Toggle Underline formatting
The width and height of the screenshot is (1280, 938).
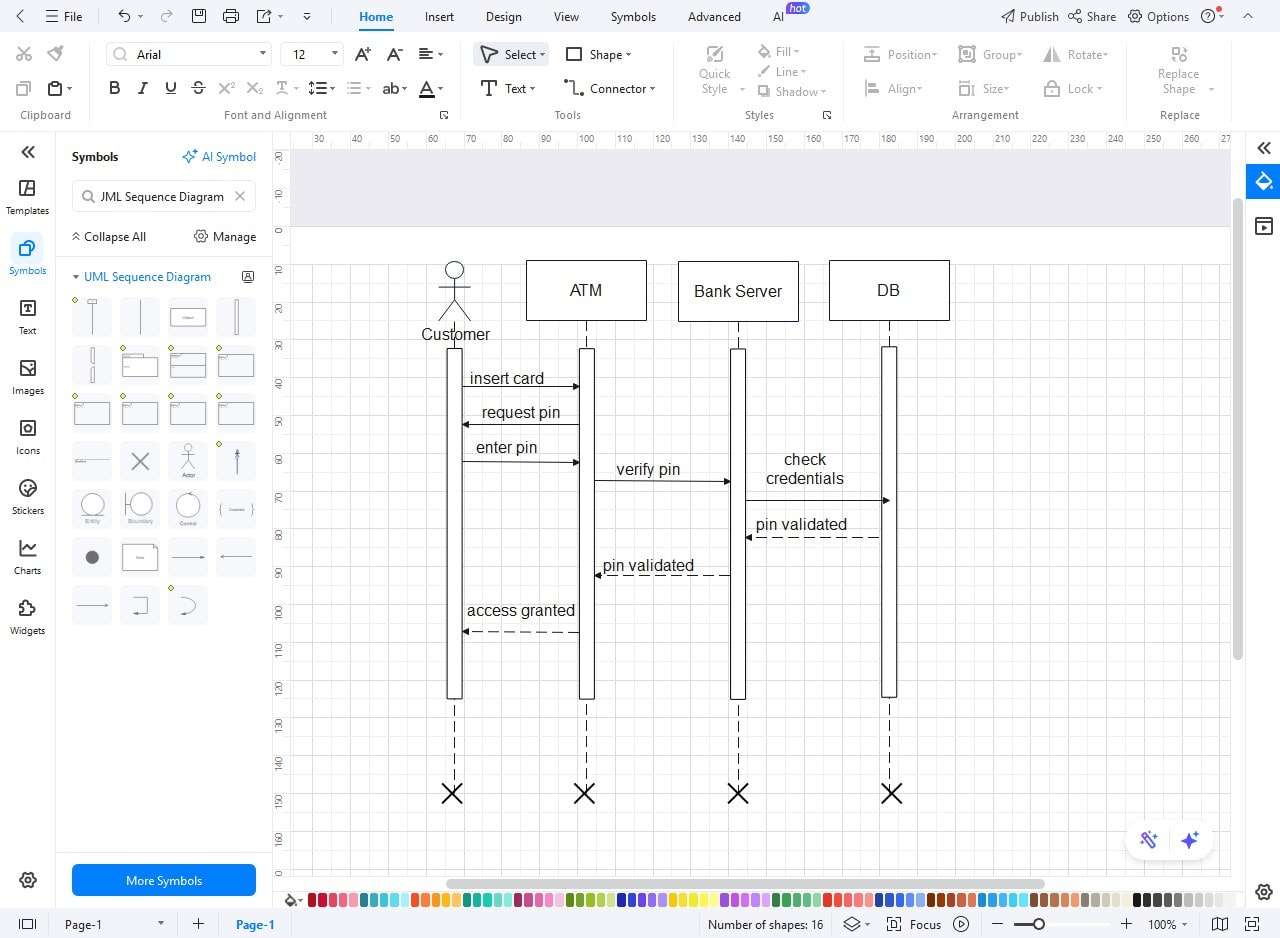[170, 88]
